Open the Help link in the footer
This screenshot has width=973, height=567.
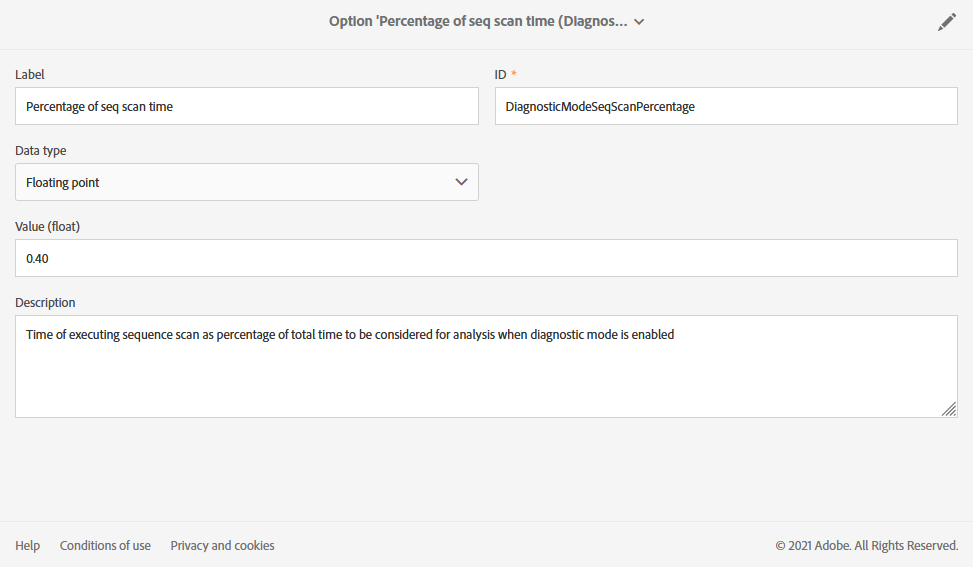(x=28, y=545)
